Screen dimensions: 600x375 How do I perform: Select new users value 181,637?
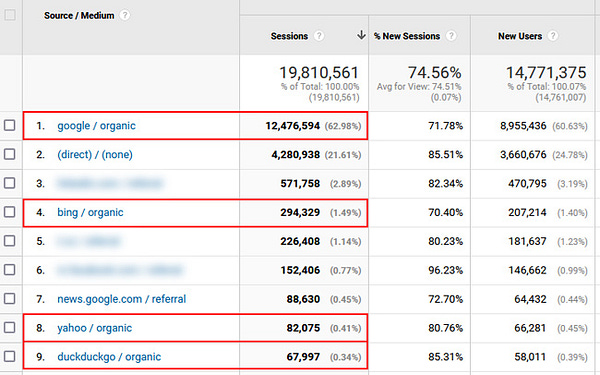tap(527, 241)
